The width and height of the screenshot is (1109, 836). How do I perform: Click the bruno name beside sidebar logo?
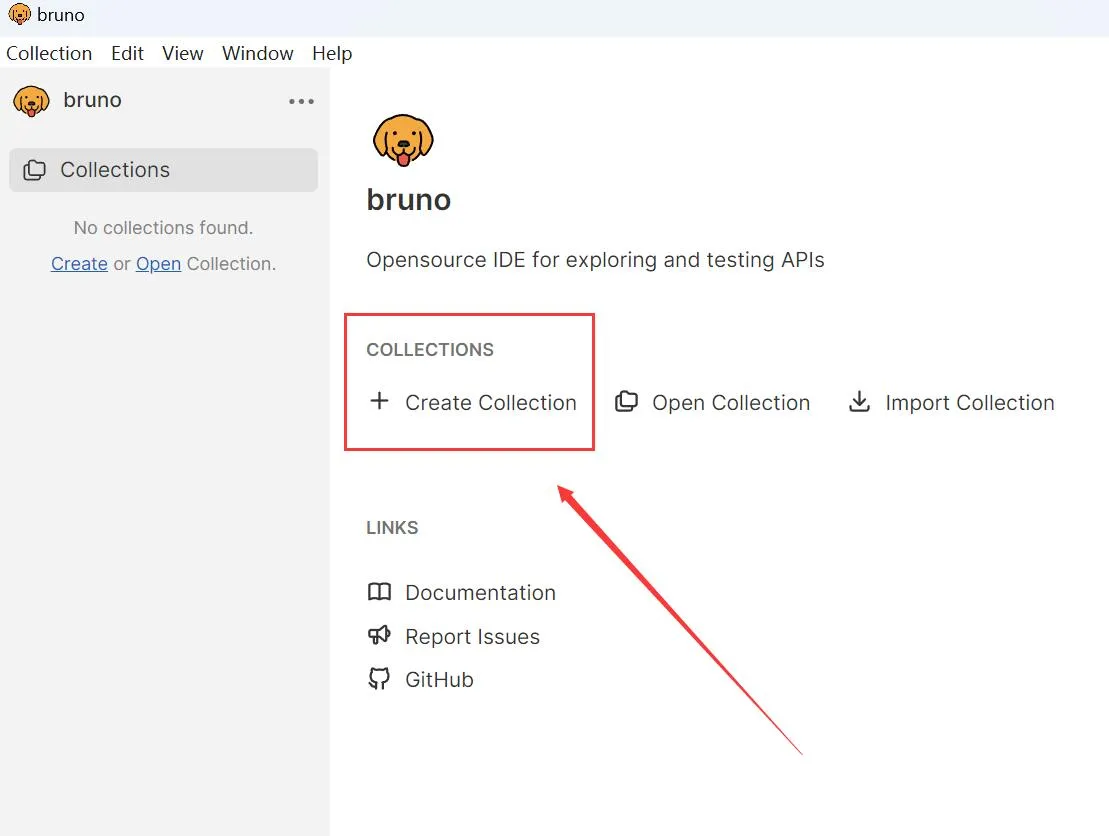click(92, 100)
